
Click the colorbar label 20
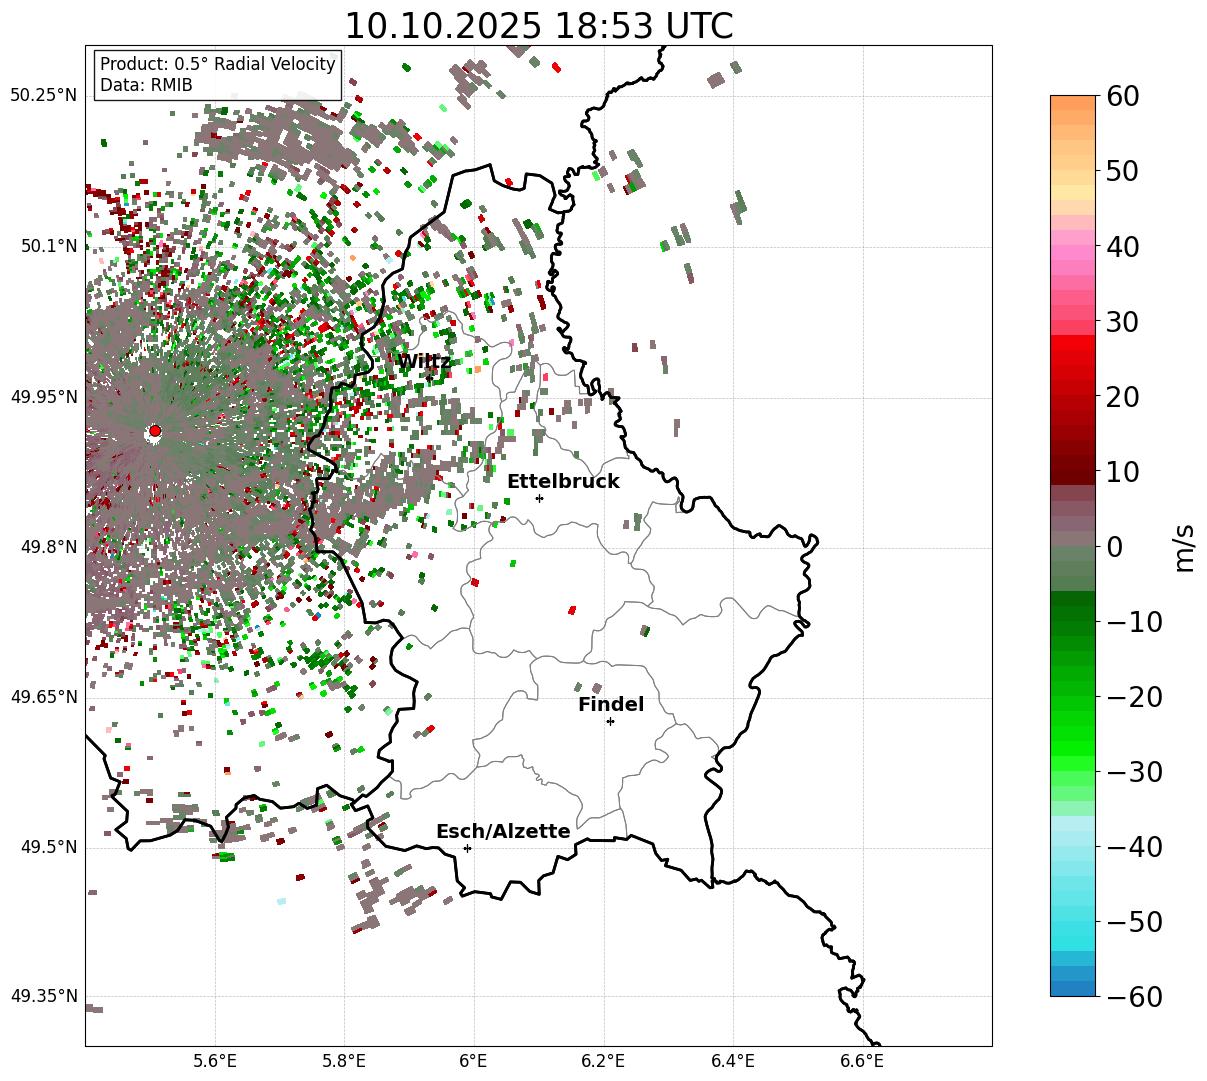pyautogui.click(x=1125, y=396)
